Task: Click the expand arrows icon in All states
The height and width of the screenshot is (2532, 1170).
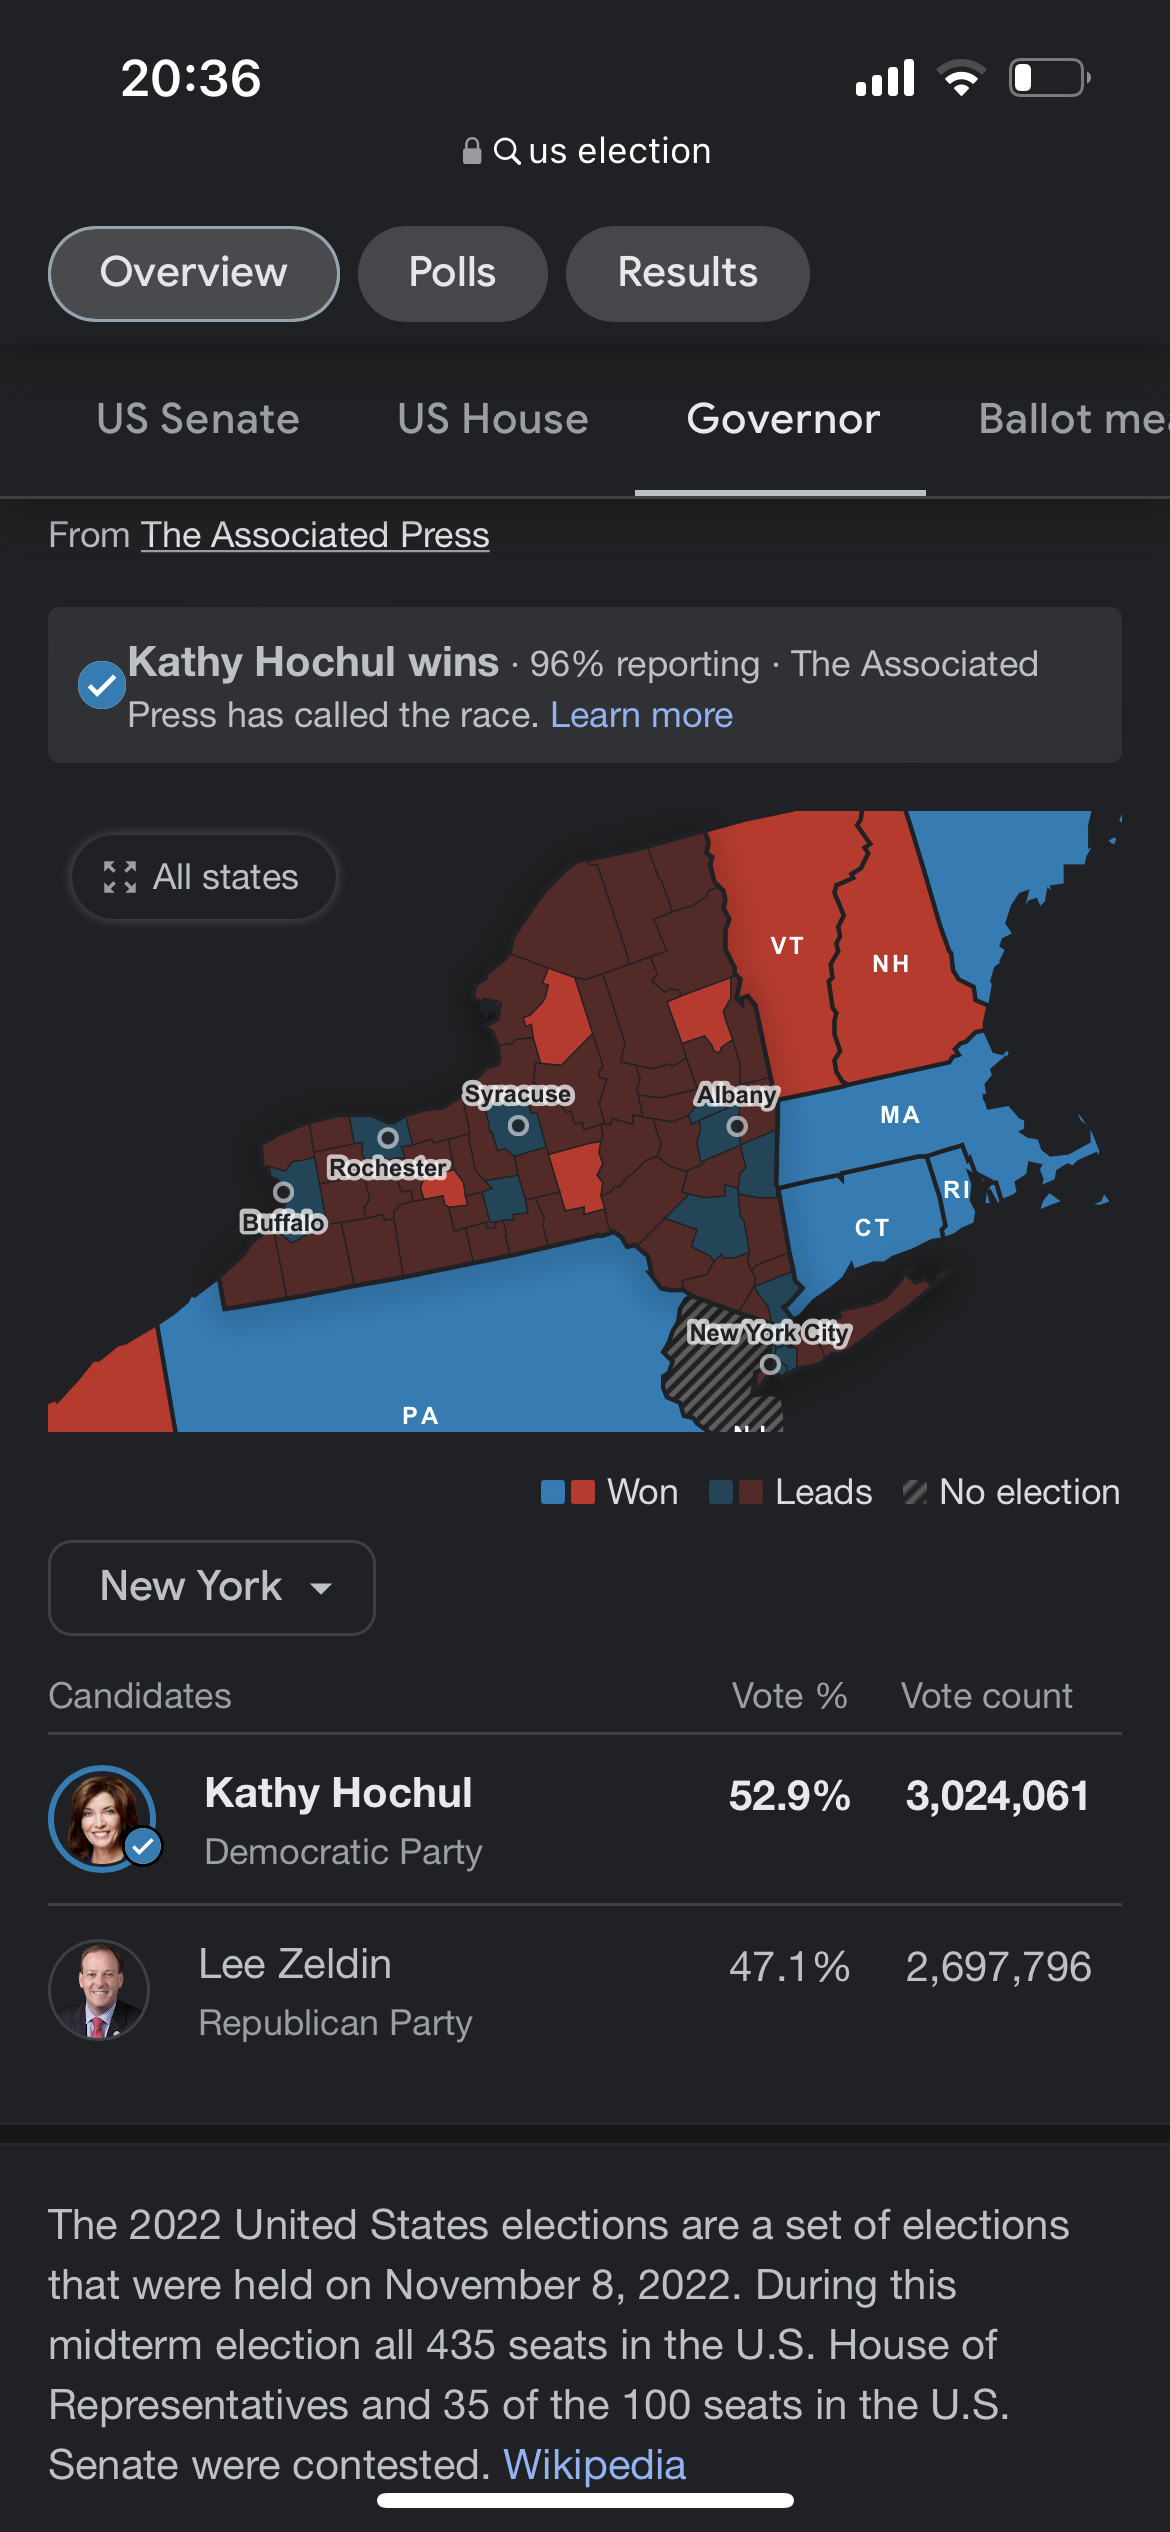Action: 120,877
